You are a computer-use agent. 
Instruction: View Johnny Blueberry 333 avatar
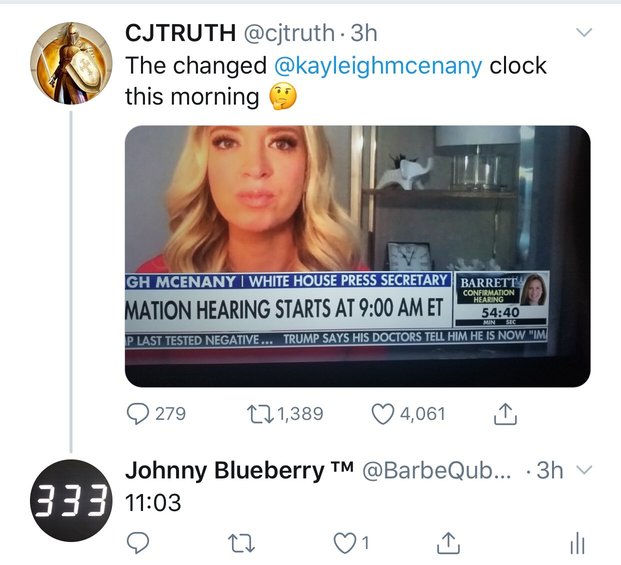click(71, 500)
